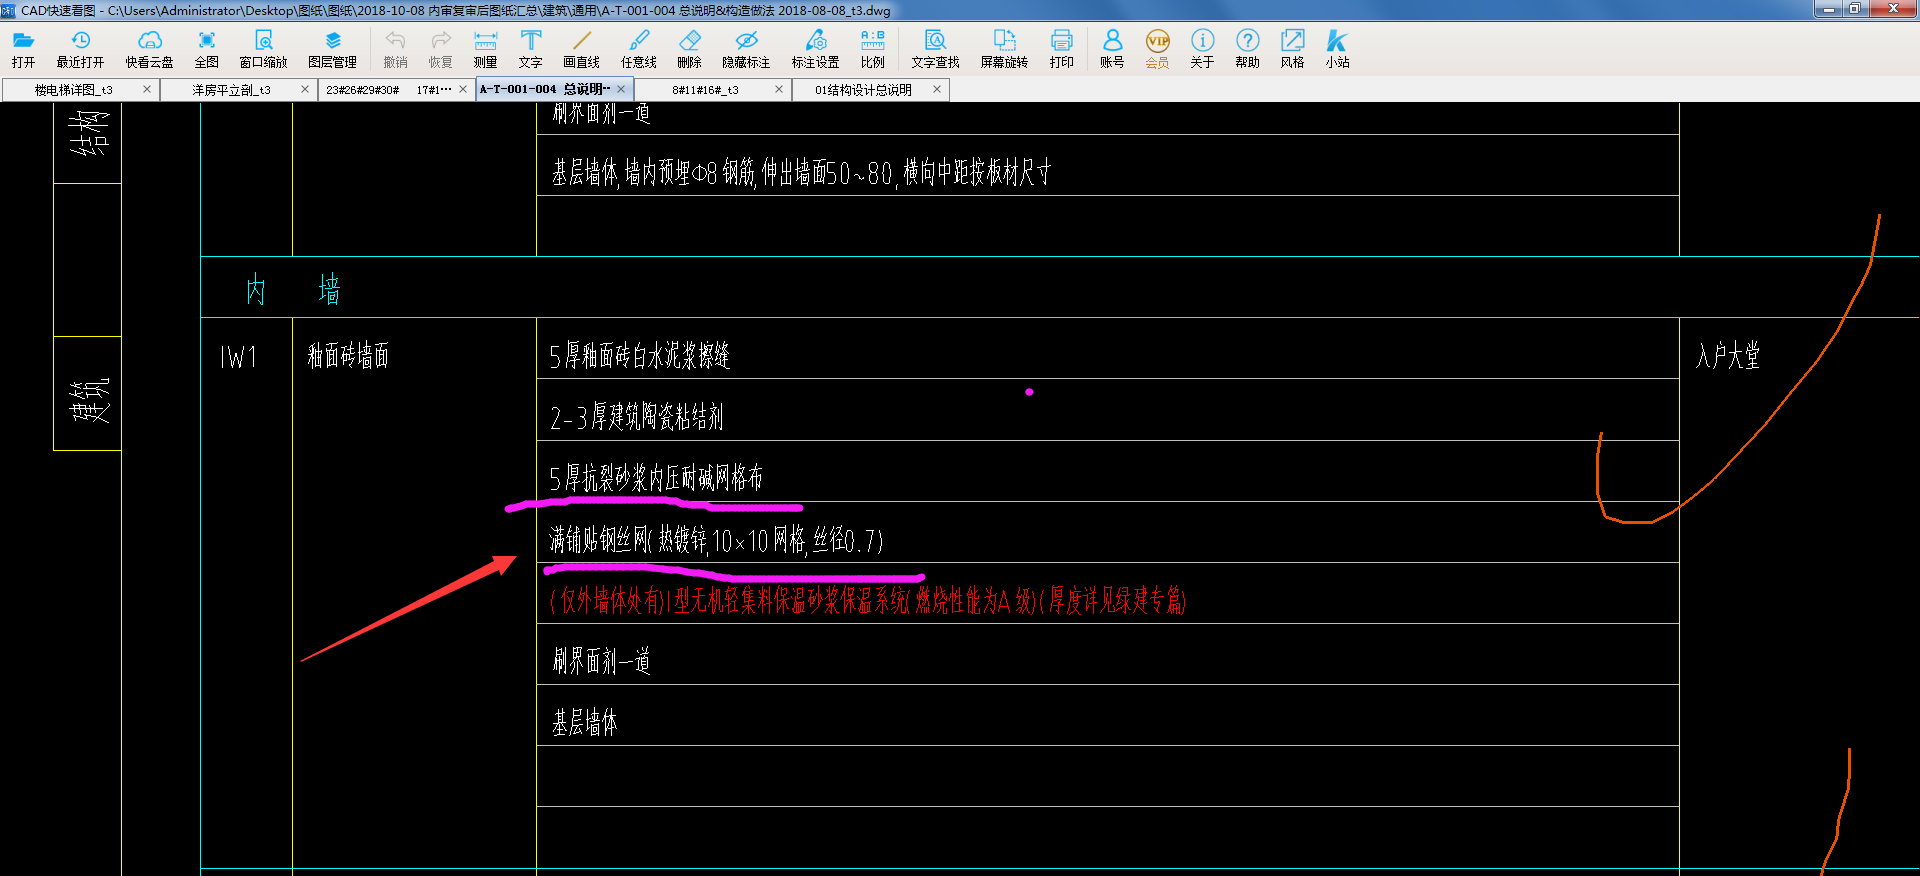Click the IW1 cell in the drawing

click(239, 357)
